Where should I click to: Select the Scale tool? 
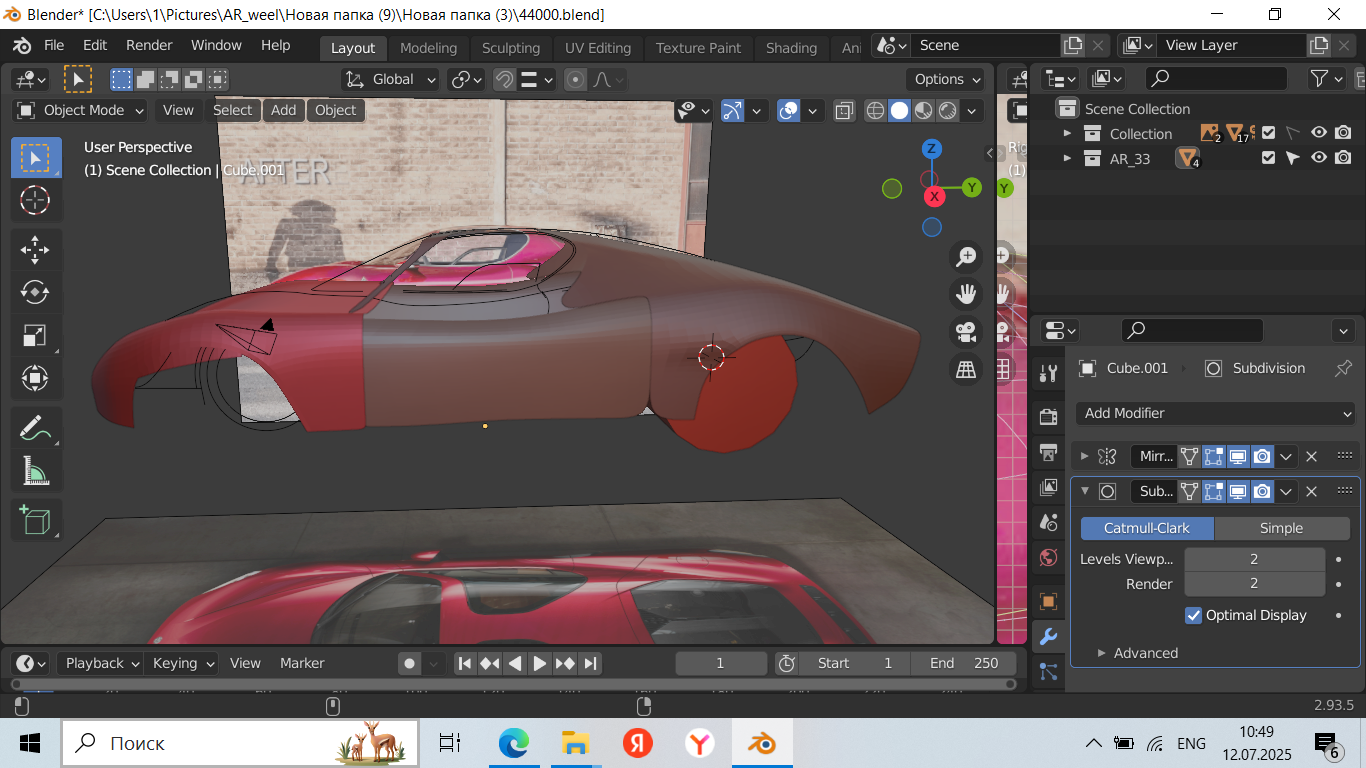point(35,335)
